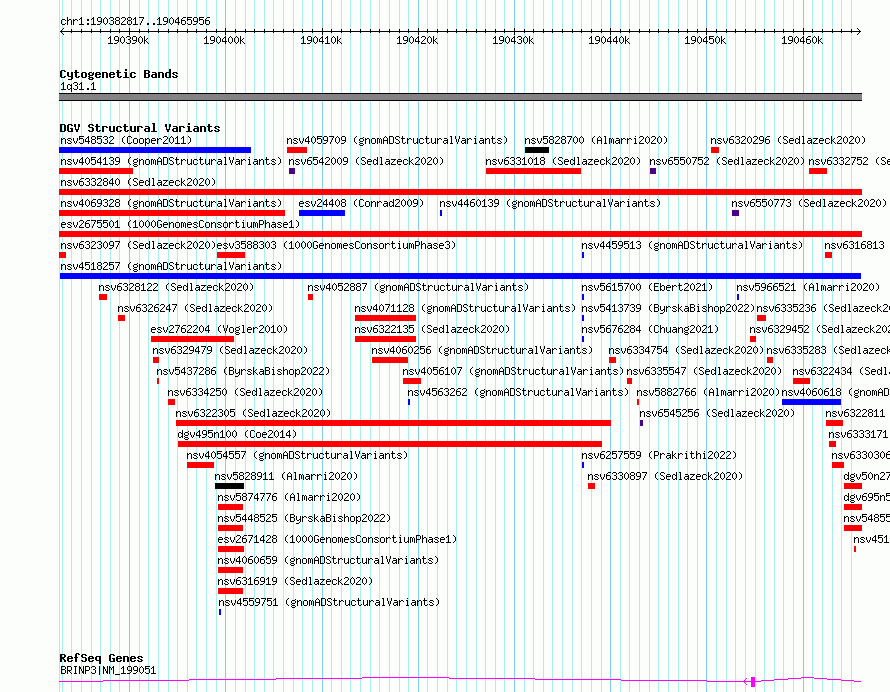Click nsv4069328 gnomAD variant label
Image resolution: width=890 pixels, height=692 pixels.
point(171,203)
